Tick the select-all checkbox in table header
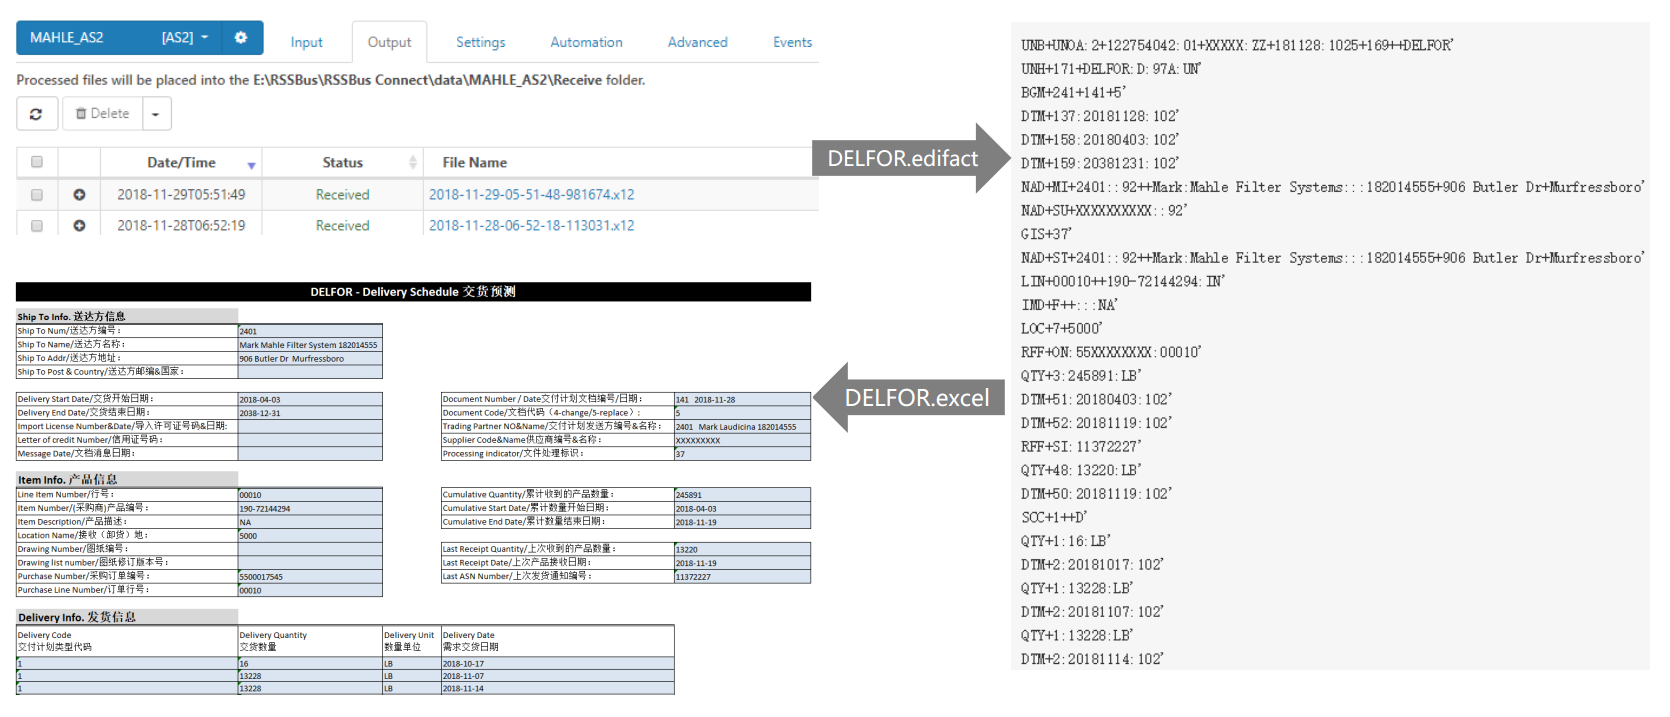1670x717 pixels. [37, 162]
